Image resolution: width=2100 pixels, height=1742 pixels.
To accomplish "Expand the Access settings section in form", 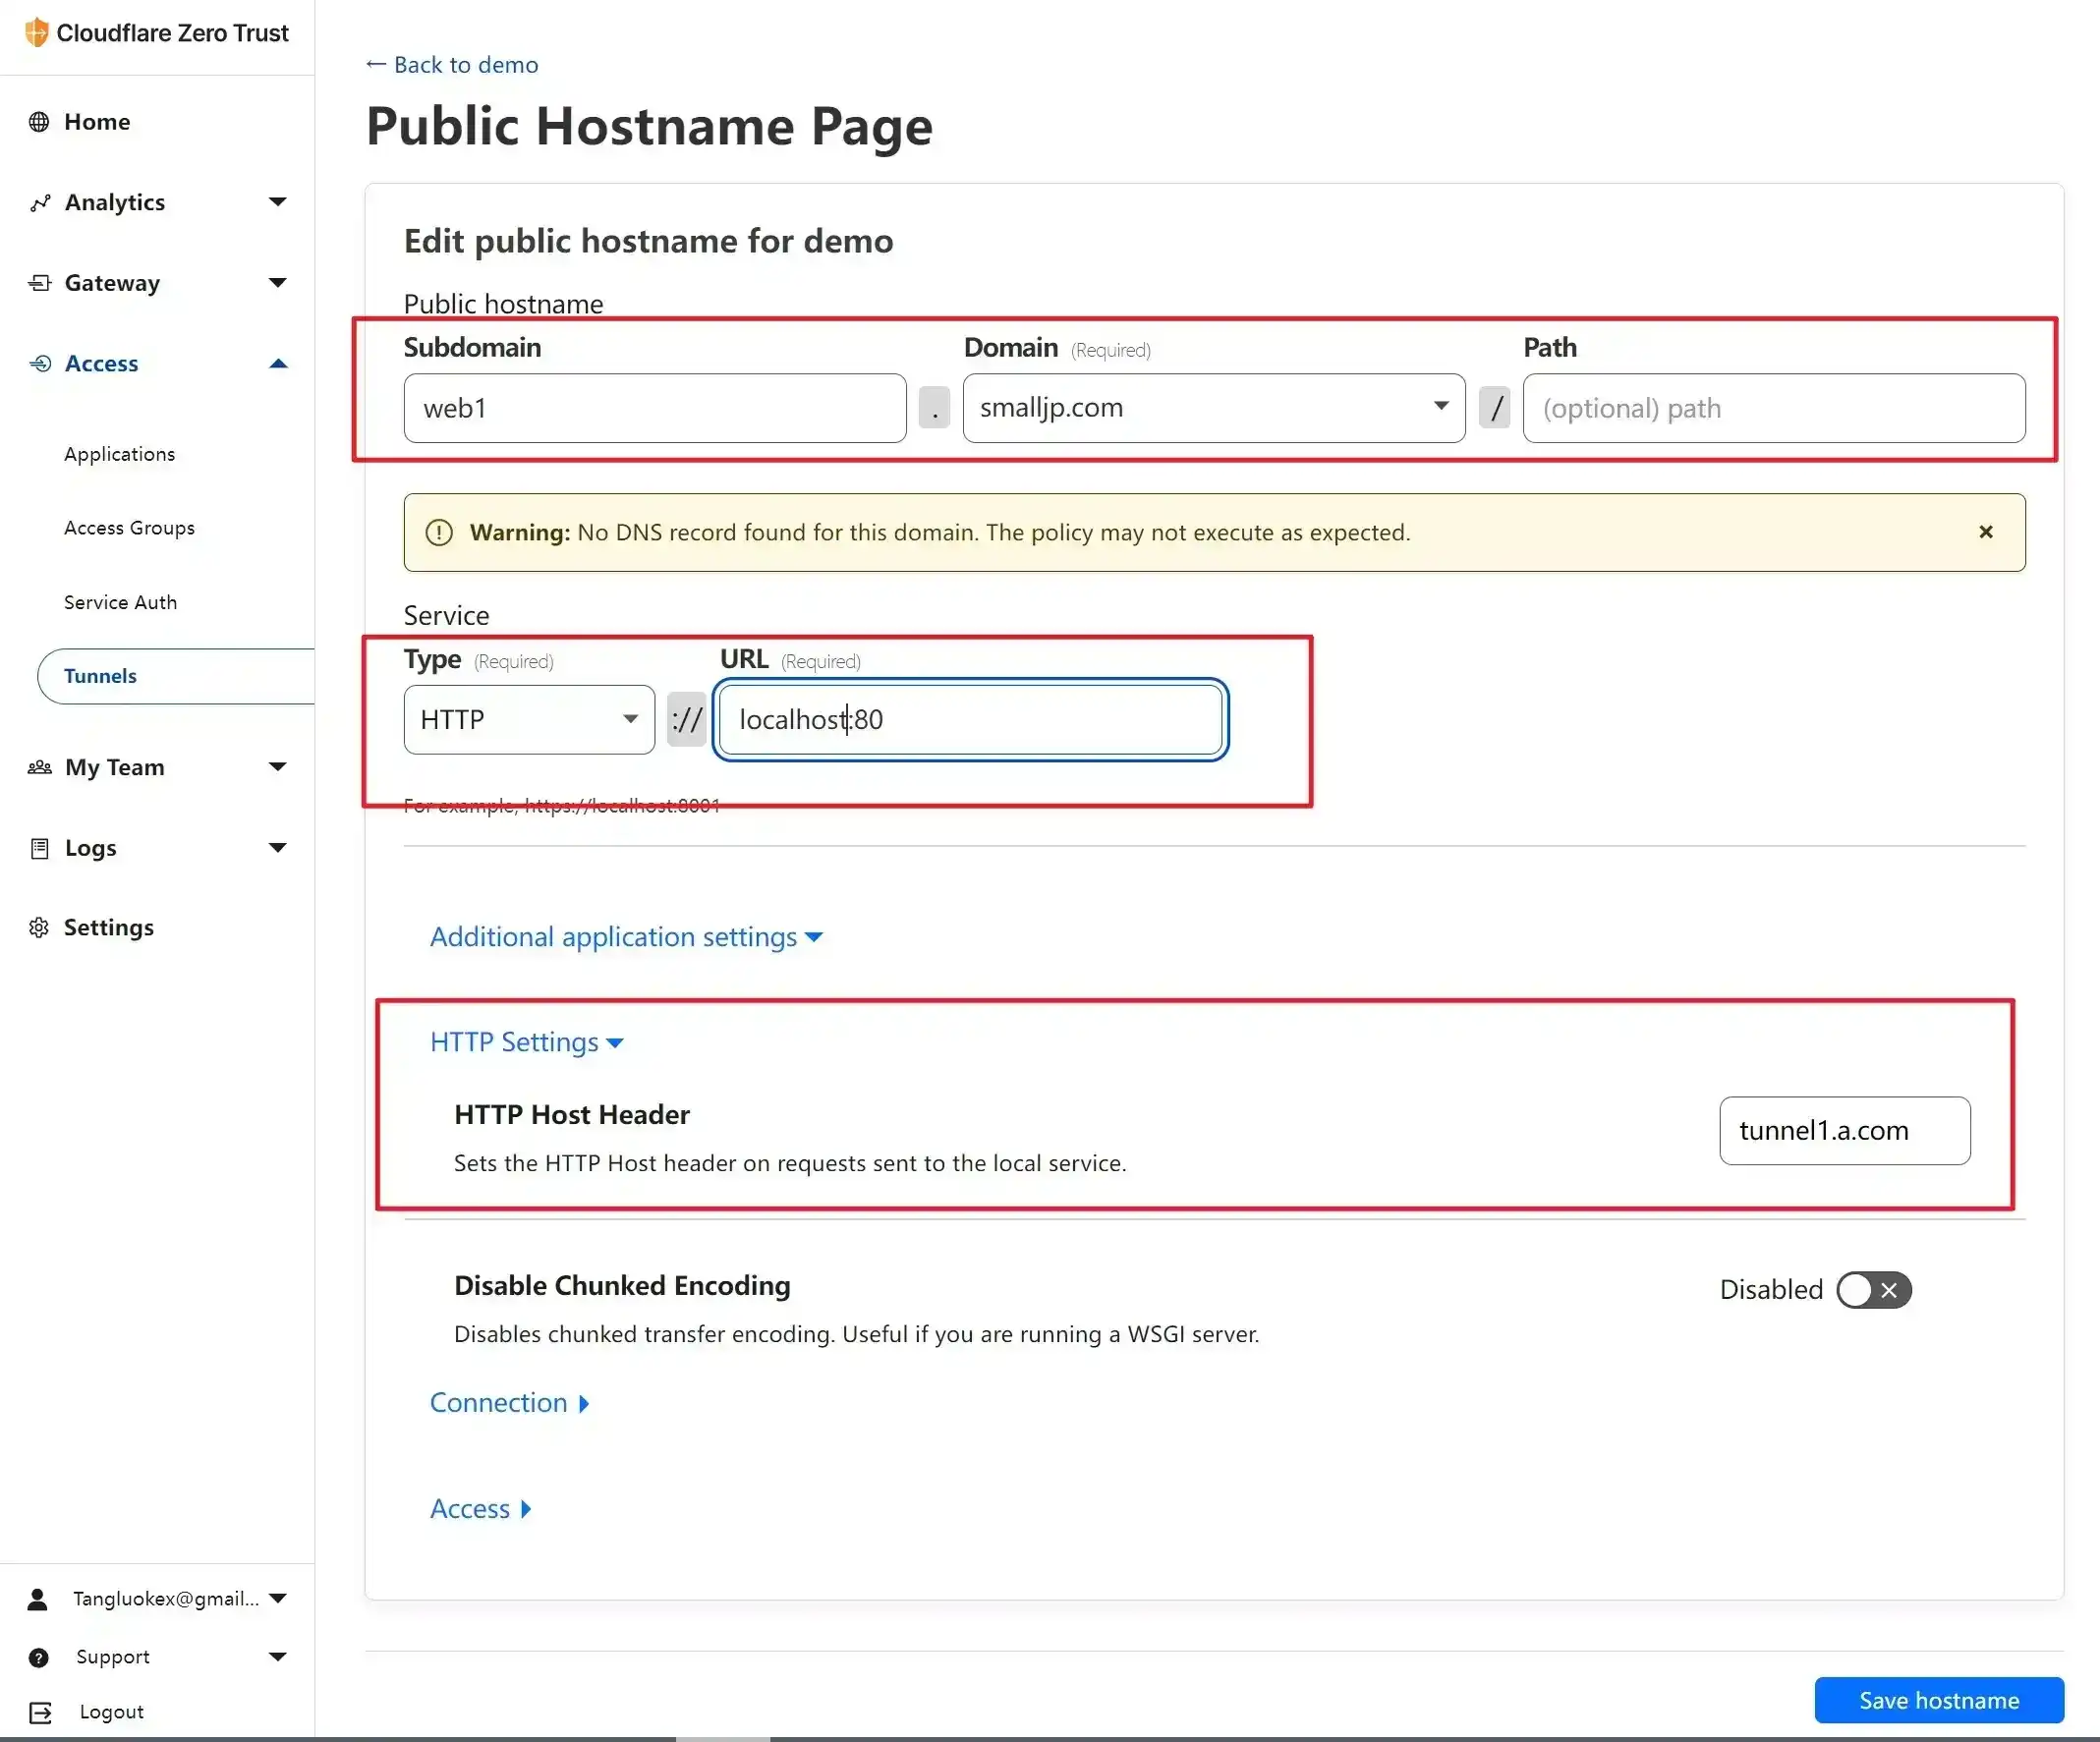I will click(x=480, y=1508).
